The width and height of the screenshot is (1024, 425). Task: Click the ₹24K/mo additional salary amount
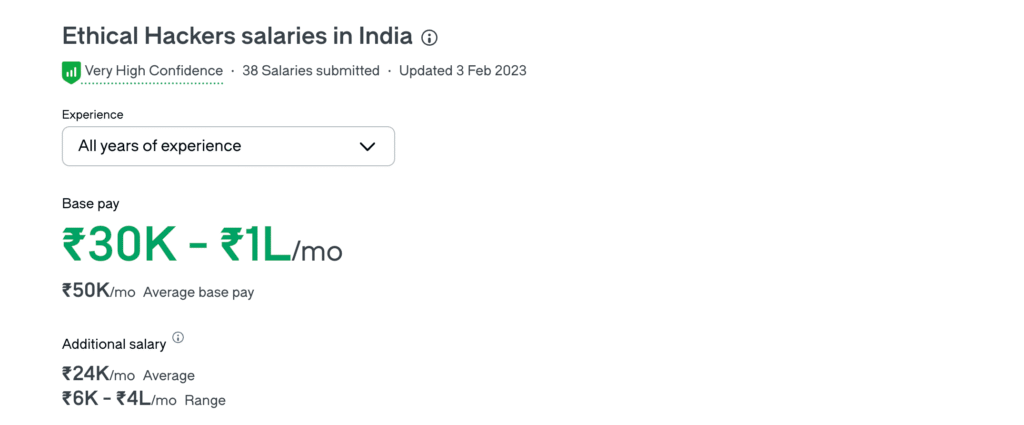click(x=99, y=374)
